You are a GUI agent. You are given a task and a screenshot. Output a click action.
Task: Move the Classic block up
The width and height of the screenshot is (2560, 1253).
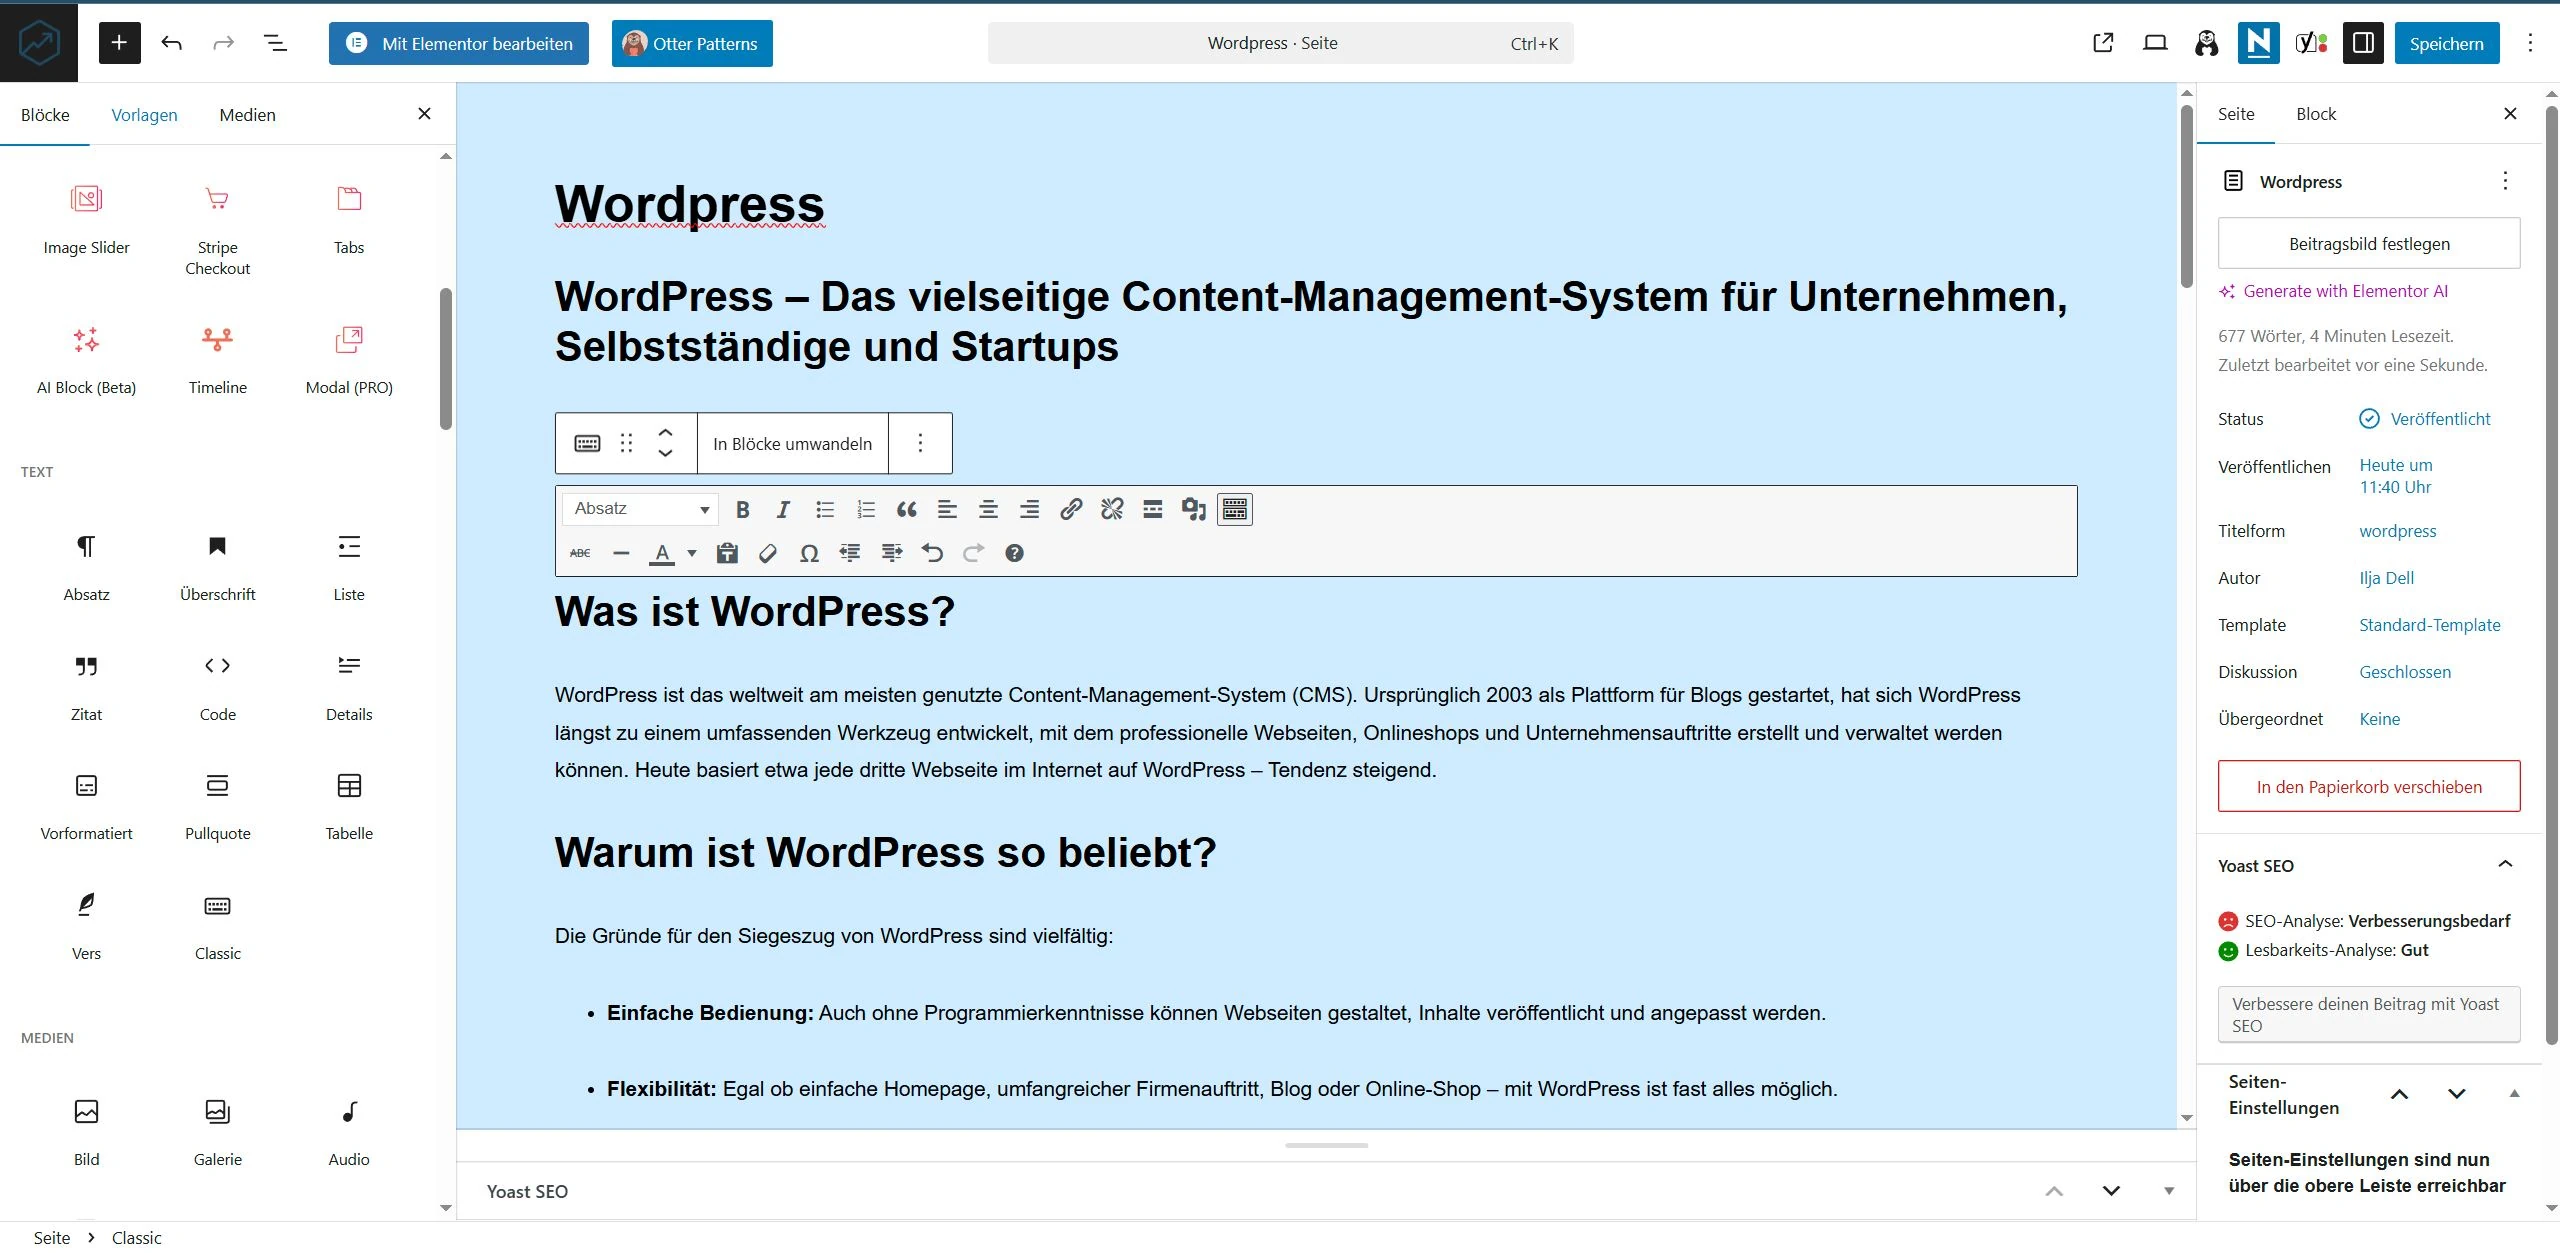click(665, 432)
